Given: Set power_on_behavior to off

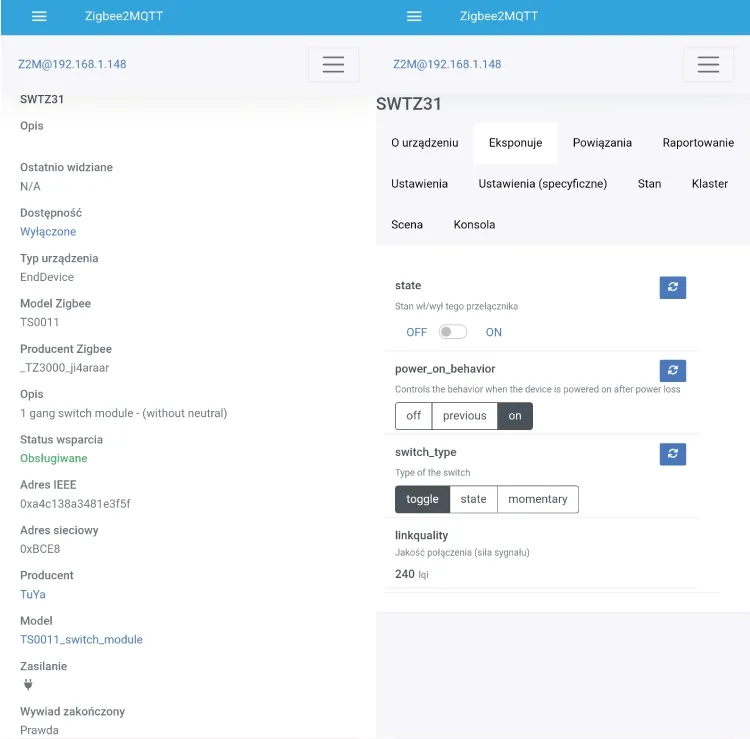Looking at the screenshot, I should 413,416.
